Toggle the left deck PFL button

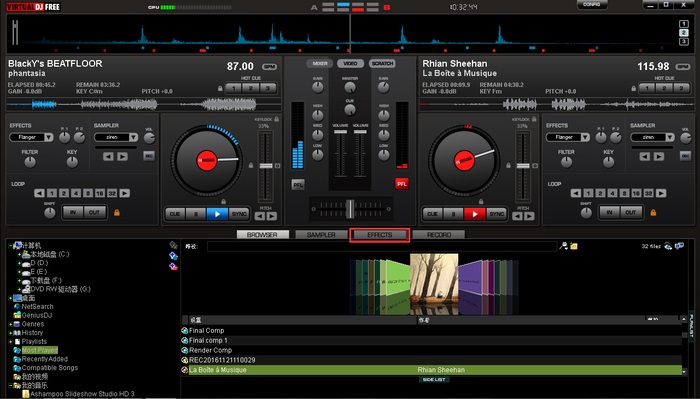[298, 184]
